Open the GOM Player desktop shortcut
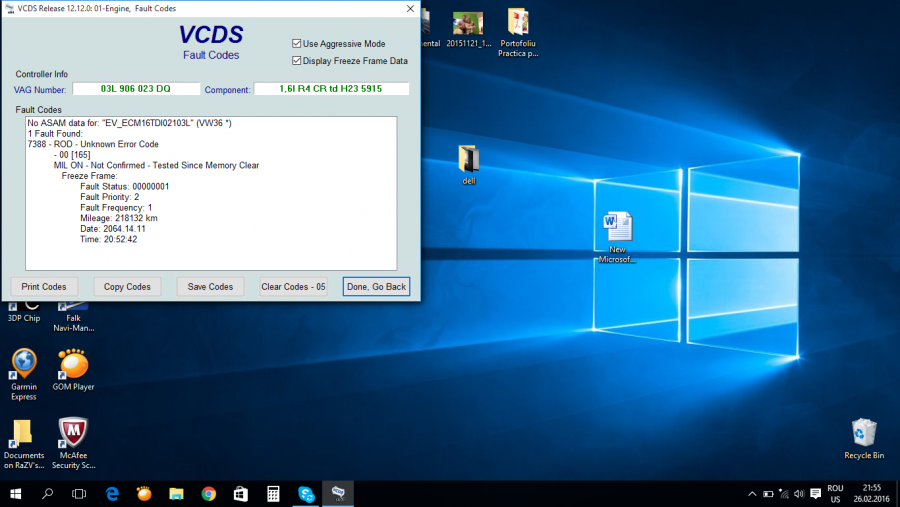Viewport: 900px width, 507px height. click(73, 364)
